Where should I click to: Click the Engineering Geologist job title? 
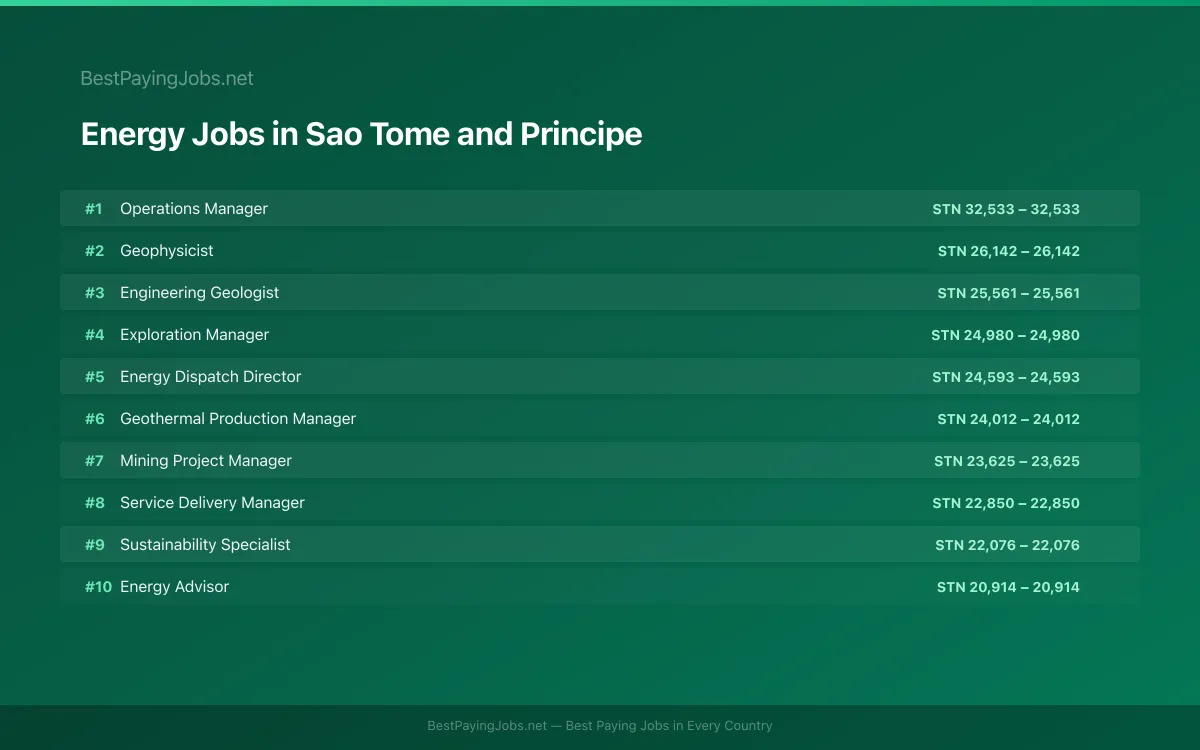(199, 292)
